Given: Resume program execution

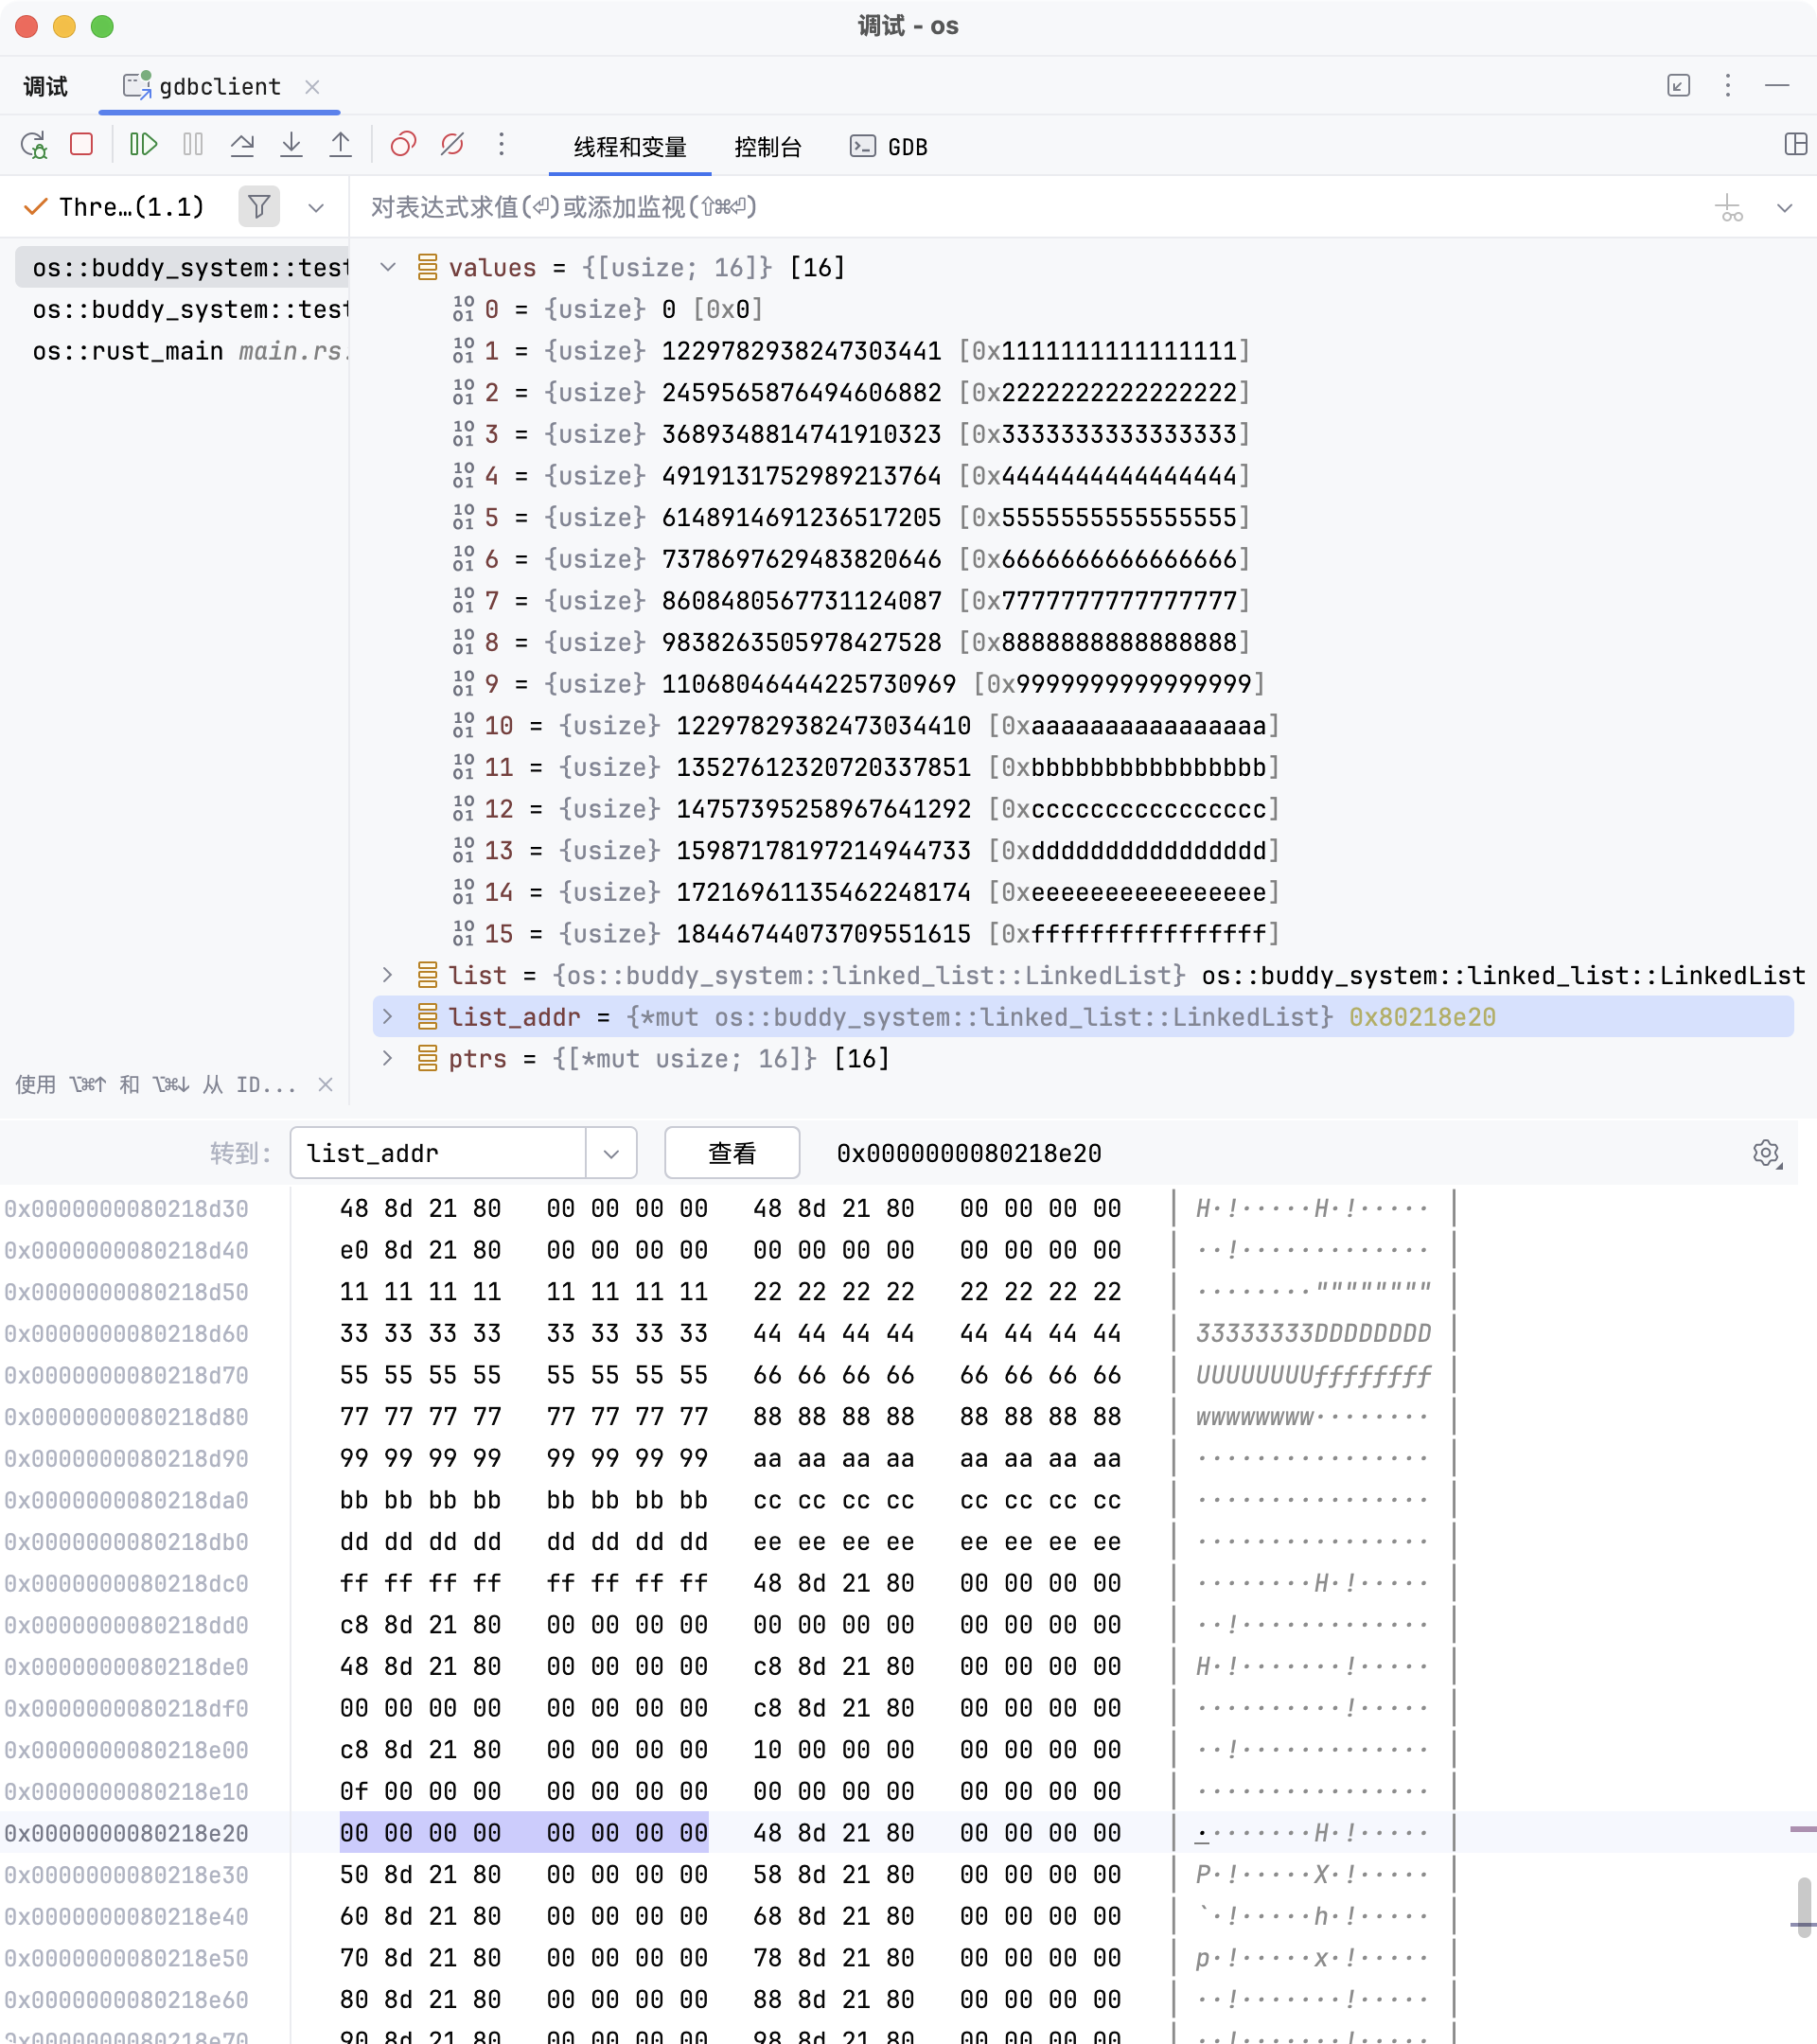Looking at the screenshot, I should (143, 146).
